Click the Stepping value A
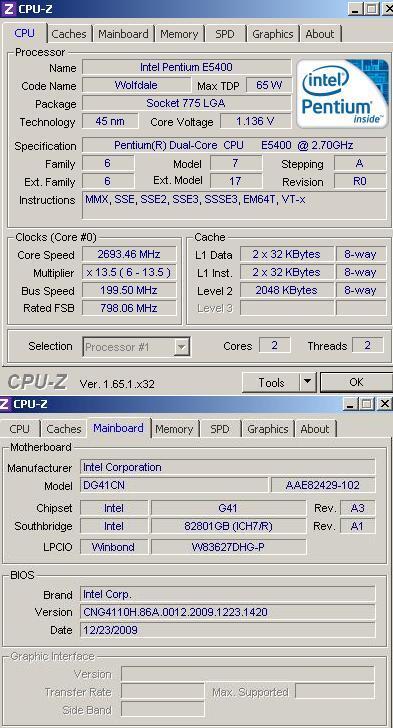This screenshot has height=728, width=393. 360,163
